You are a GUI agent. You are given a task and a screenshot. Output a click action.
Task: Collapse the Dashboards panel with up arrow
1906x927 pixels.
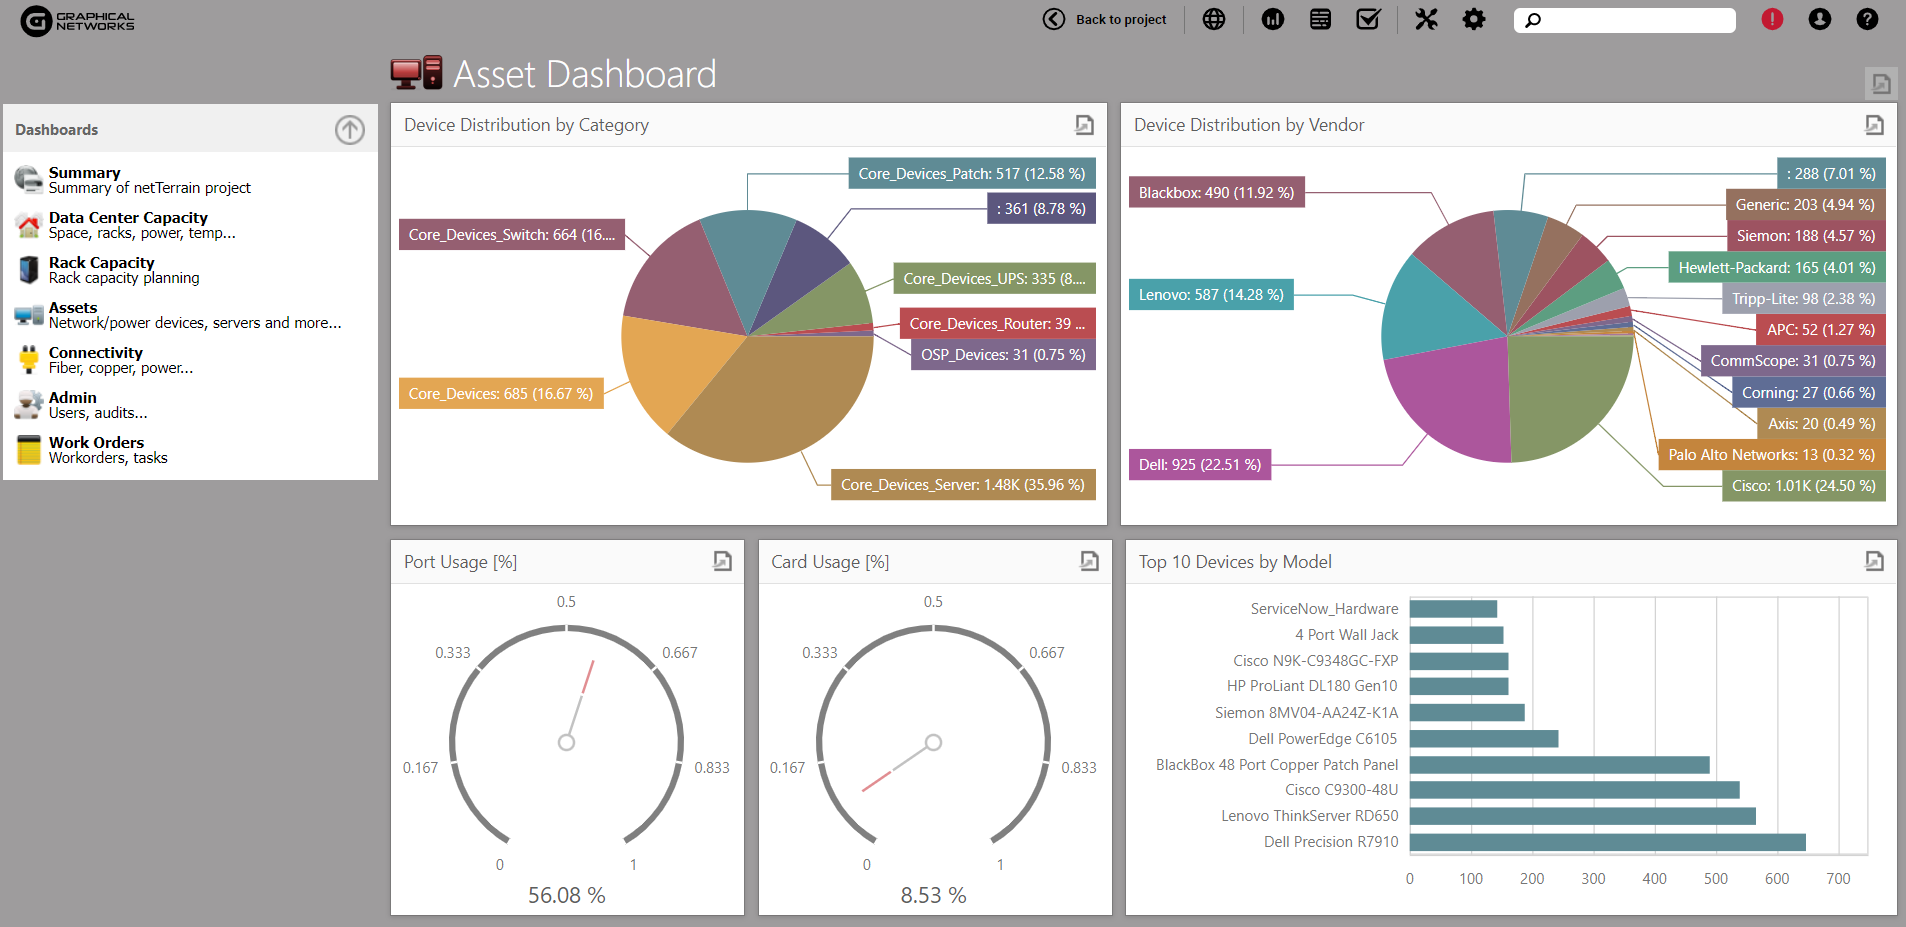tap(349, 130)
